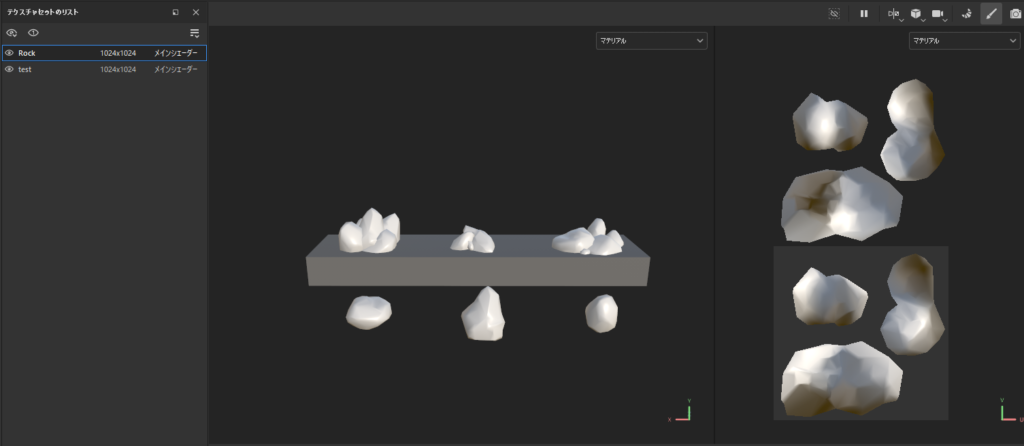Pause the viewport rendering
This screenshot has height=446, width=1024.
tap(864, 14)
